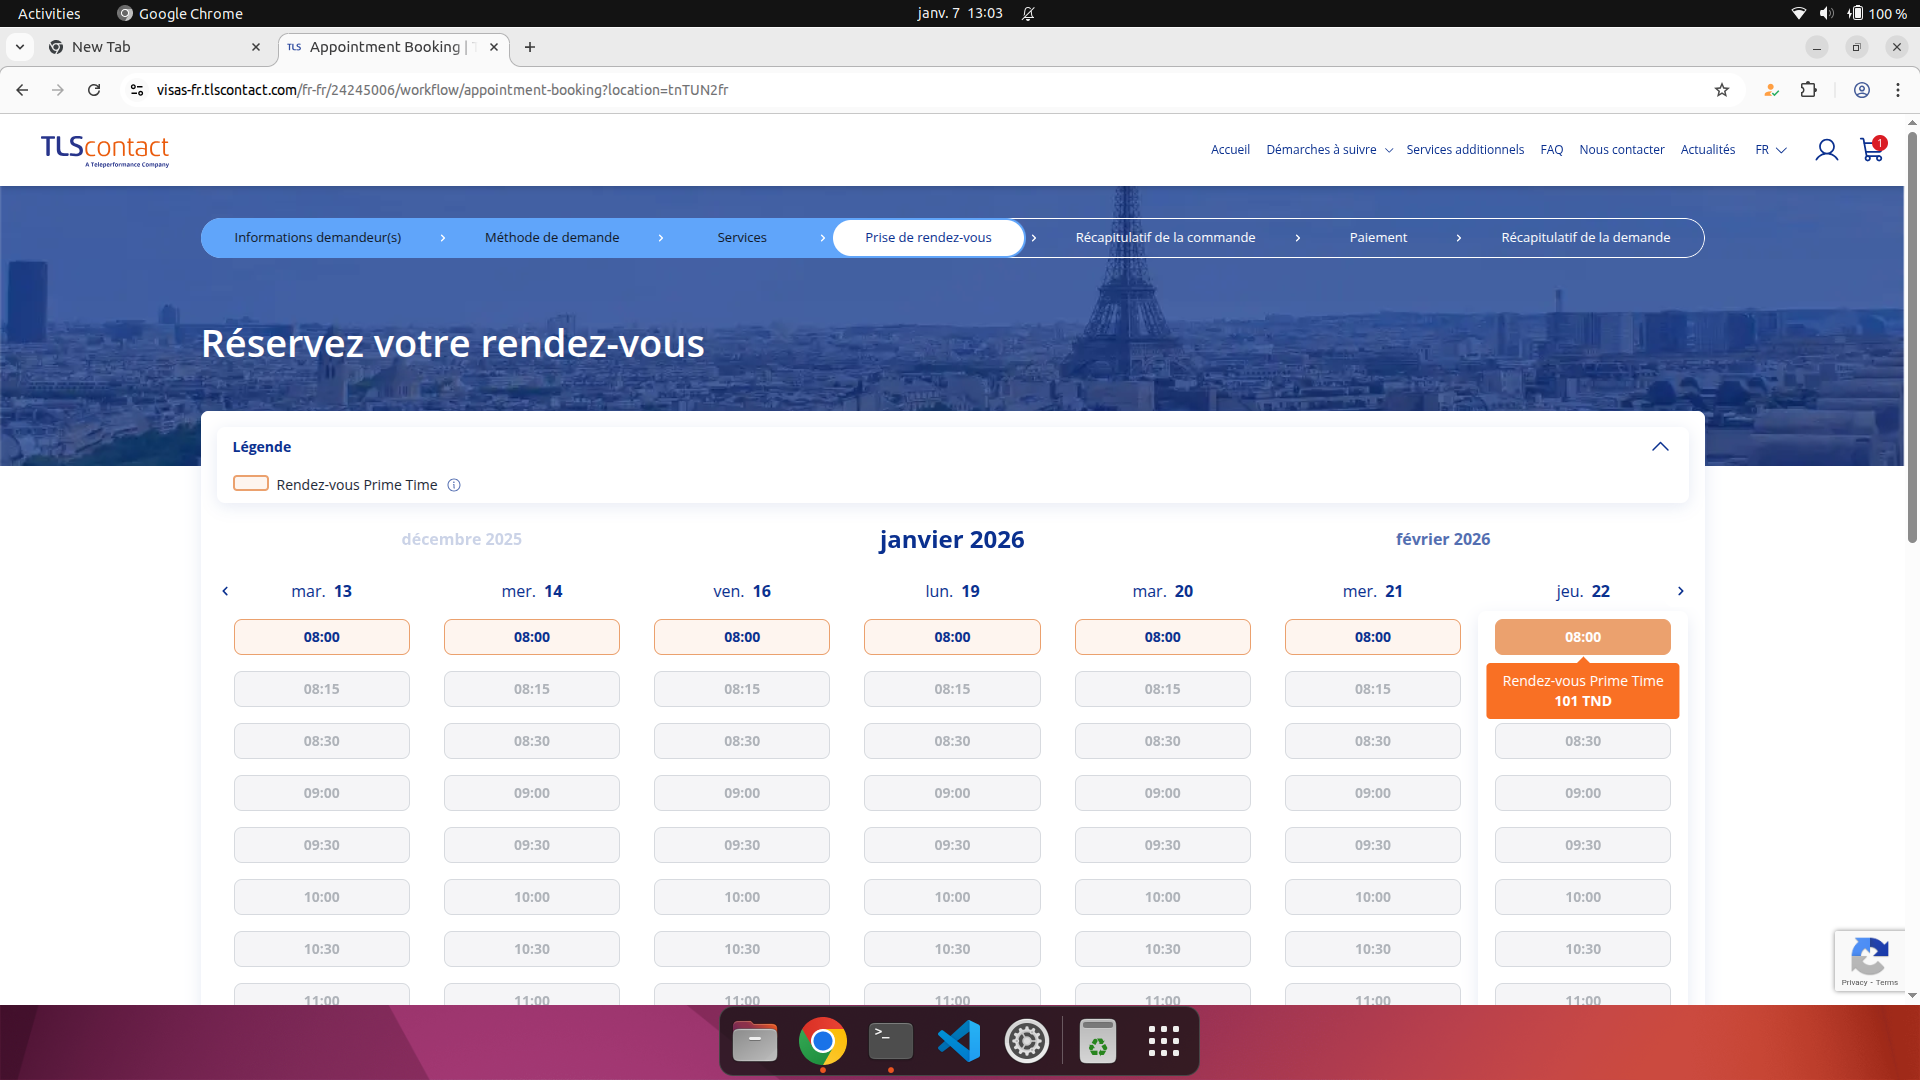The width and height of the screenshot is (1920, 1080).
Task: Select 08:00 slot on mer. 14
Action: click(x=532, y=637)
